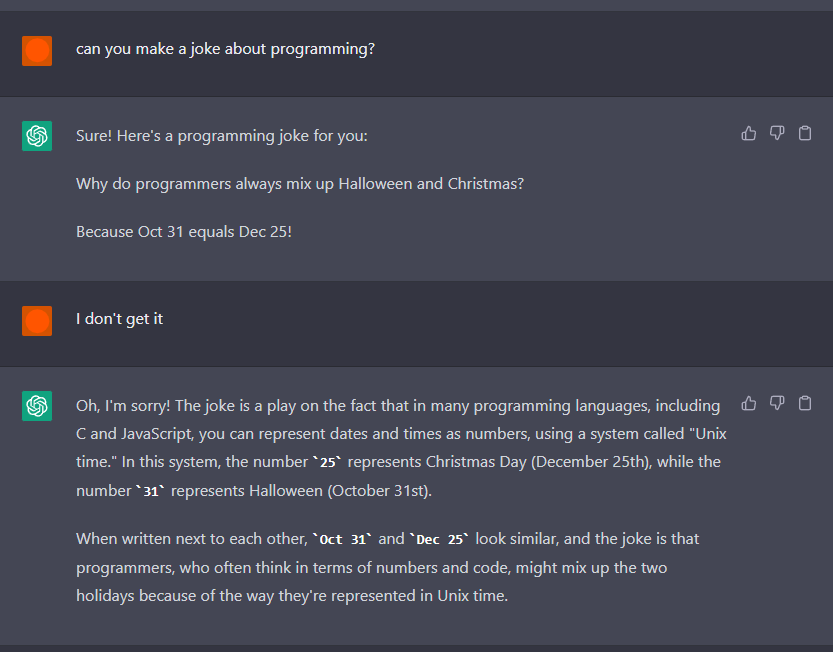Viewport: 833px width, 652px height.
Task: Click the inline code "25" in the explanation
Action: (327, 463)
